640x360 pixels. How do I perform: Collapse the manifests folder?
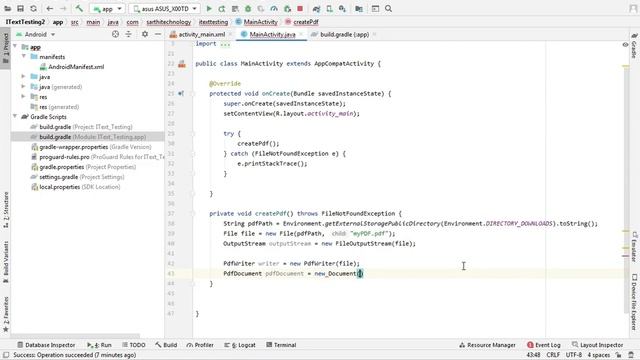coord(24,57)
